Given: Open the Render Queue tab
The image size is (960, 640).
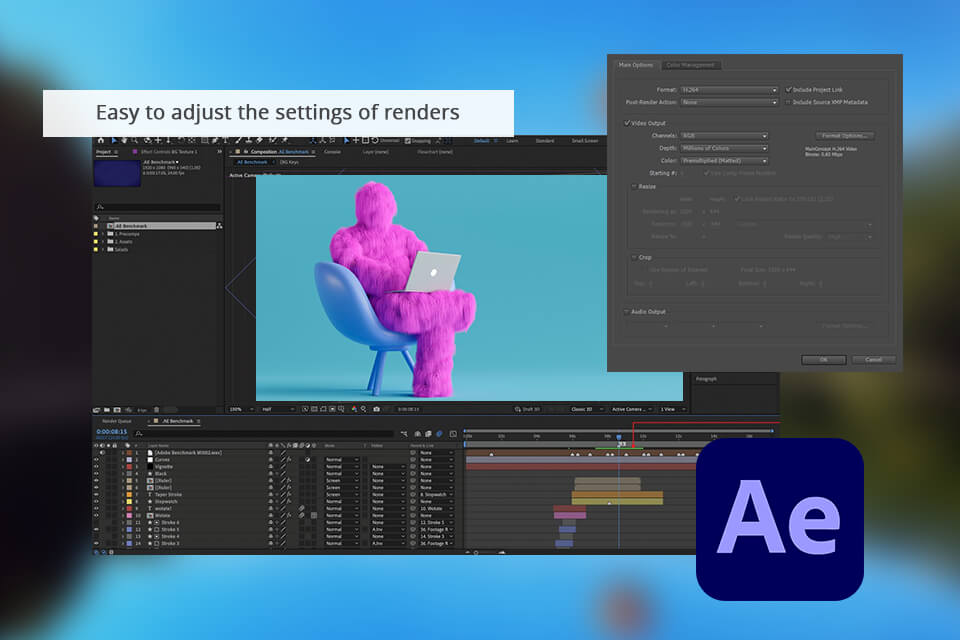Looking at the screenshot, I should 117,421.
